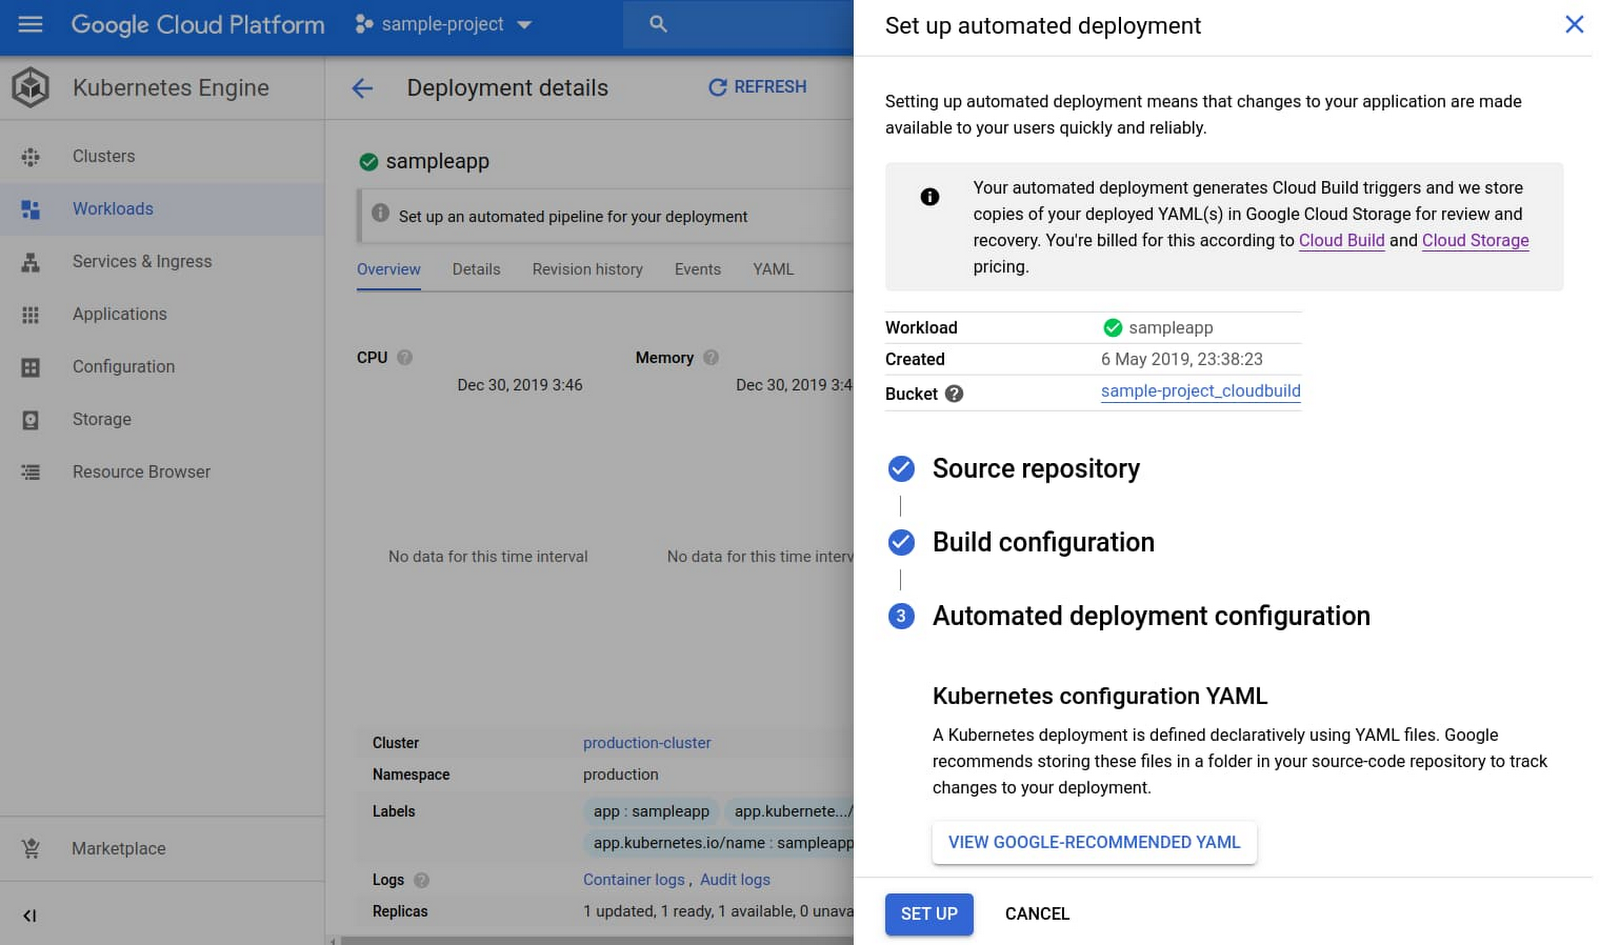Go back using the left arrow icon
The height and width of the screenshot is (945, 1600).
[x=363, y=88]
